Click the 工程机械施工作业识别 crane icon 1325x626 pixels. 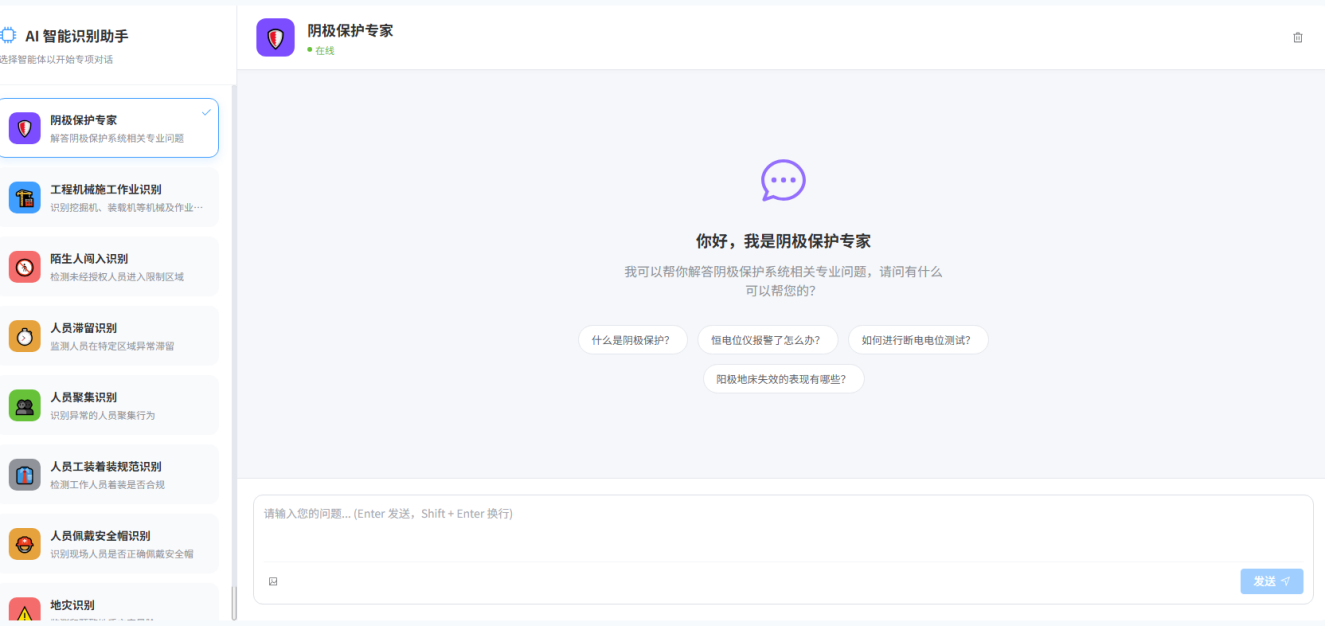click(25, 197)
